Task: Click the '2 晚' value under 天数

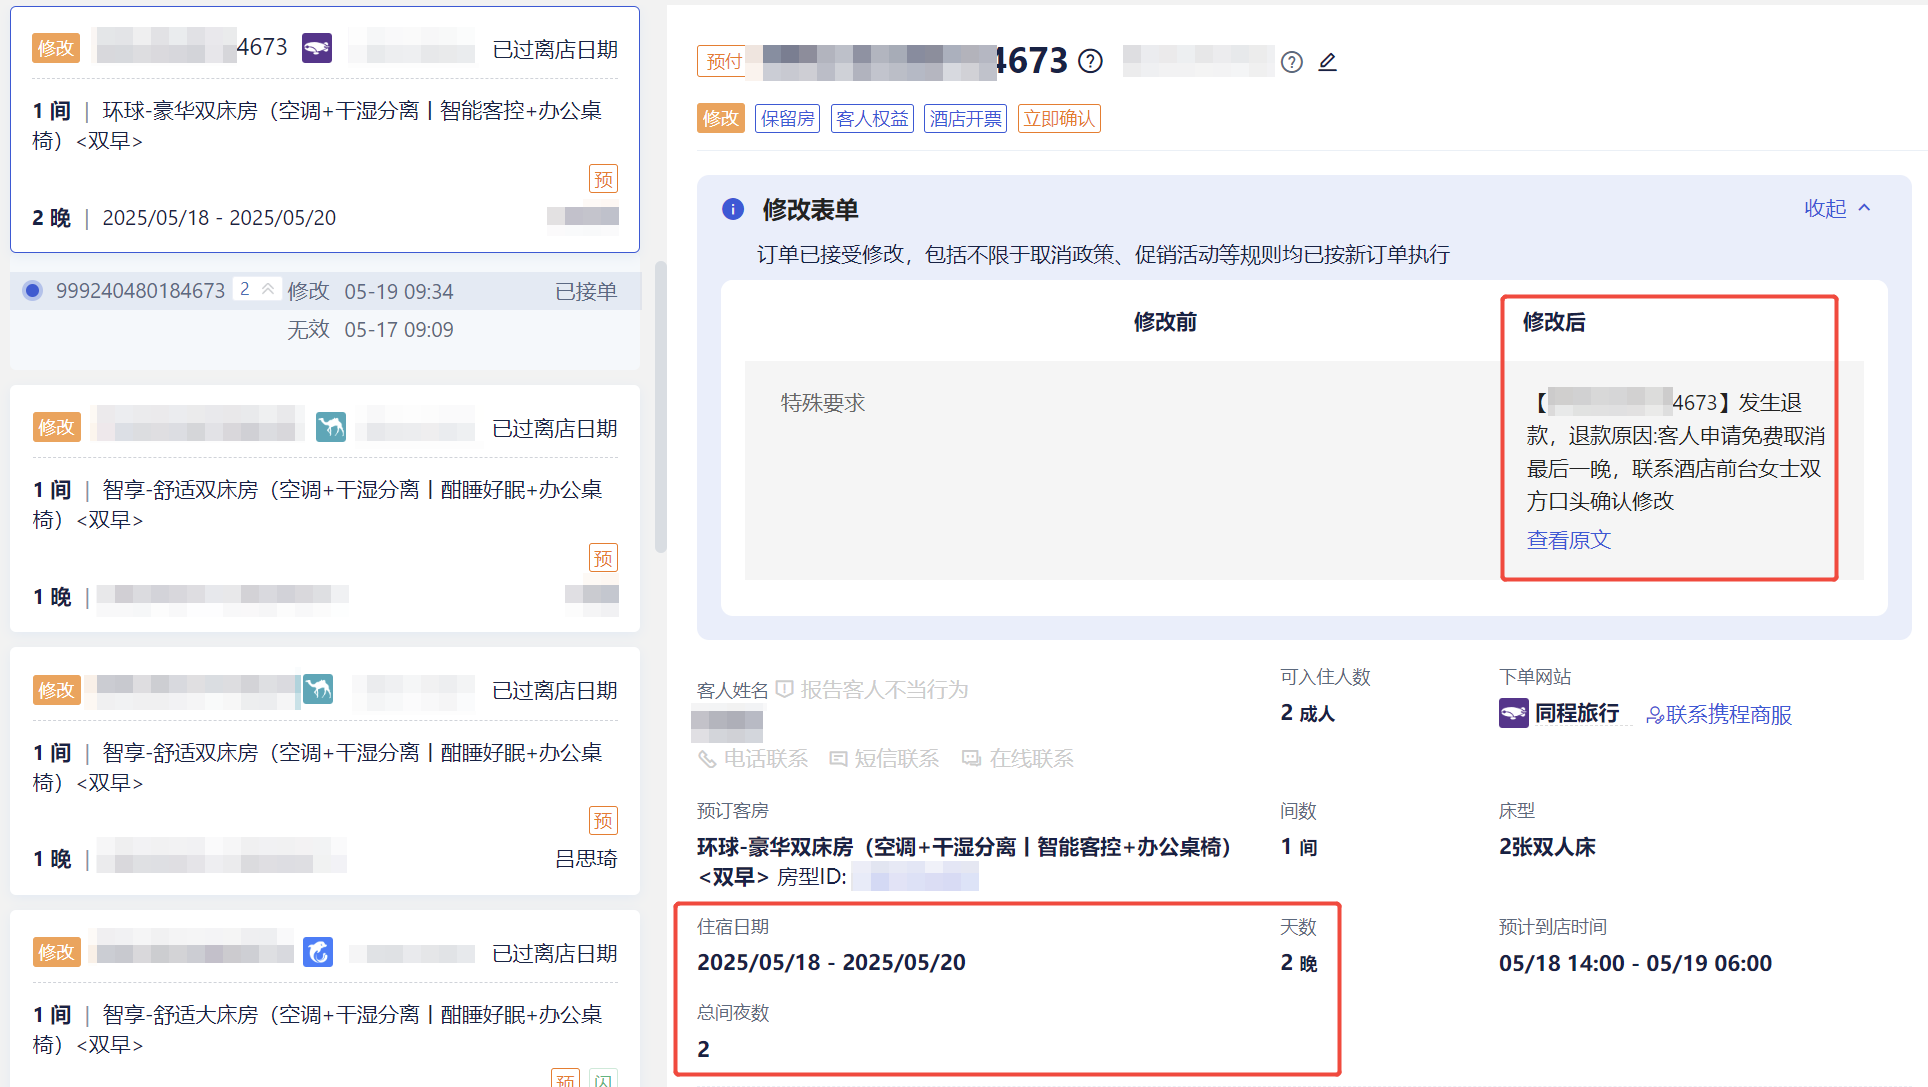Action: [1300, 963]
